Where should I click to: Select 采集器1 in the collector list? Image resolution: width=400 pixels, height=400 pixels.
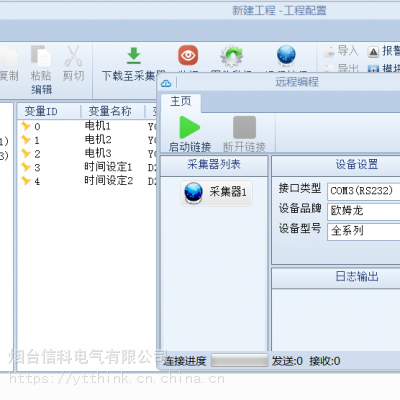click(216, 193)
